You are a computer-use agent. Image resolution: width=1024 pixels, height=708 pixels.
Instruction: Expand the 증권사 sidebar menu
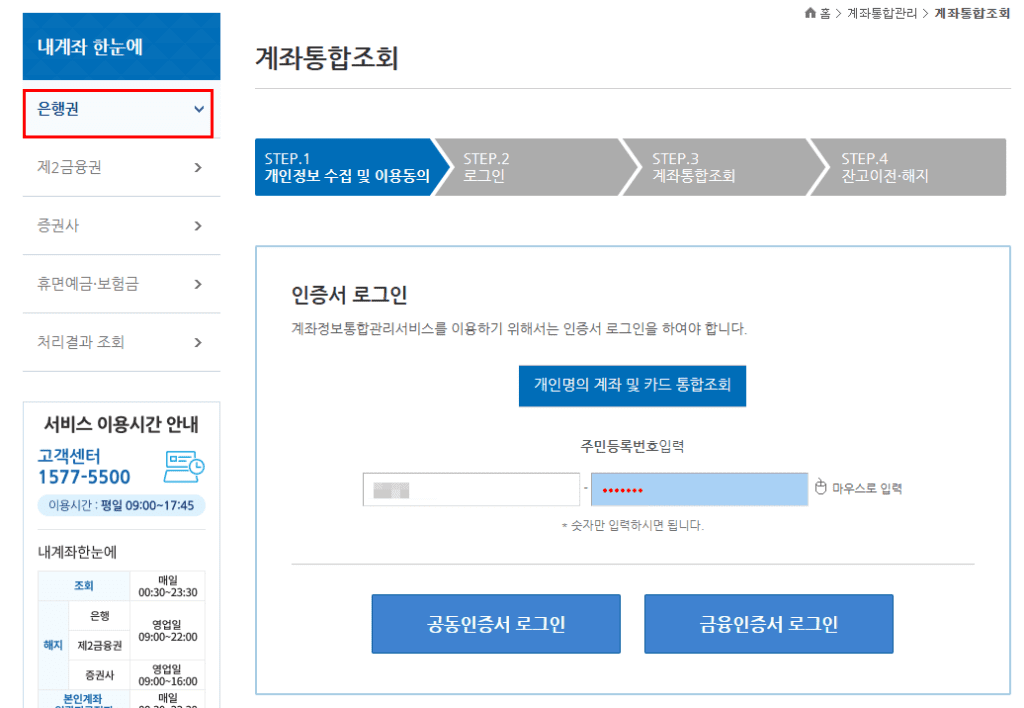pyautogui.click(x=196, y=225)
